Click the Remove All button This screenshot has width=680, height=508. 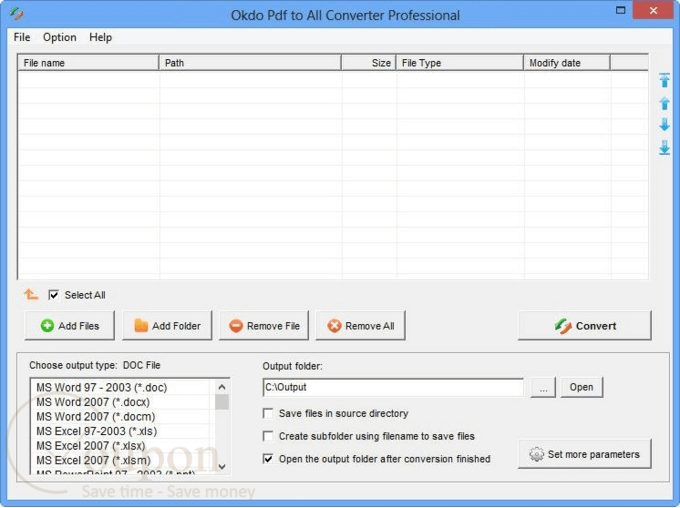coord(361,325)
